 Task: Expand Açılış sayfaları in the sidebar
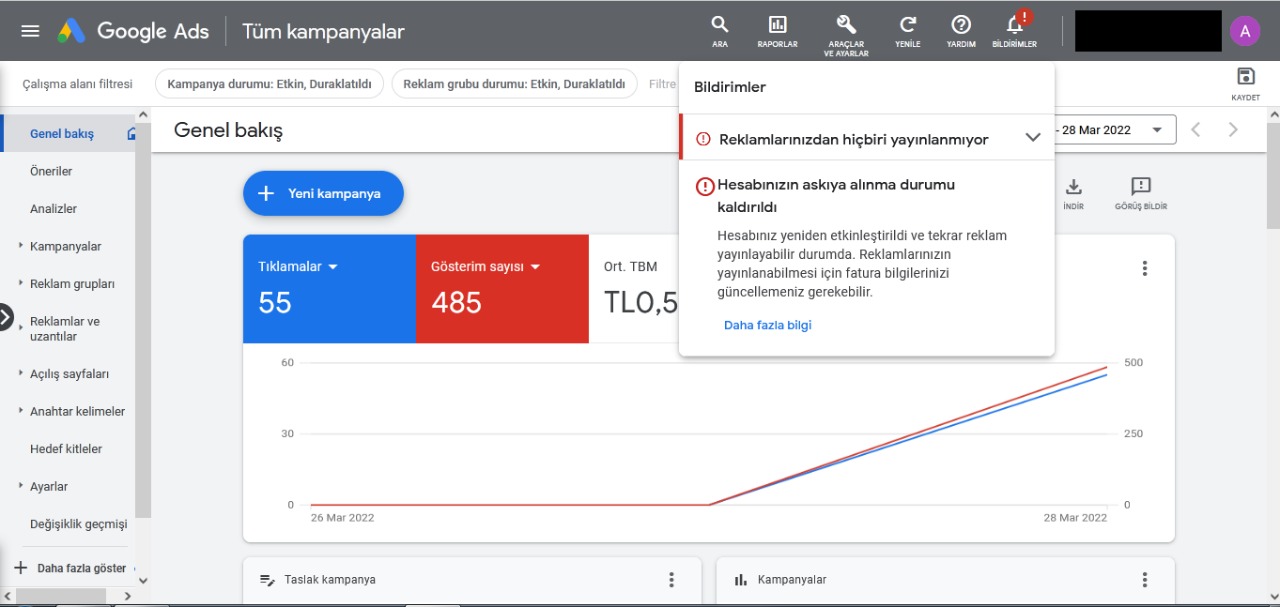coord(21,374)
